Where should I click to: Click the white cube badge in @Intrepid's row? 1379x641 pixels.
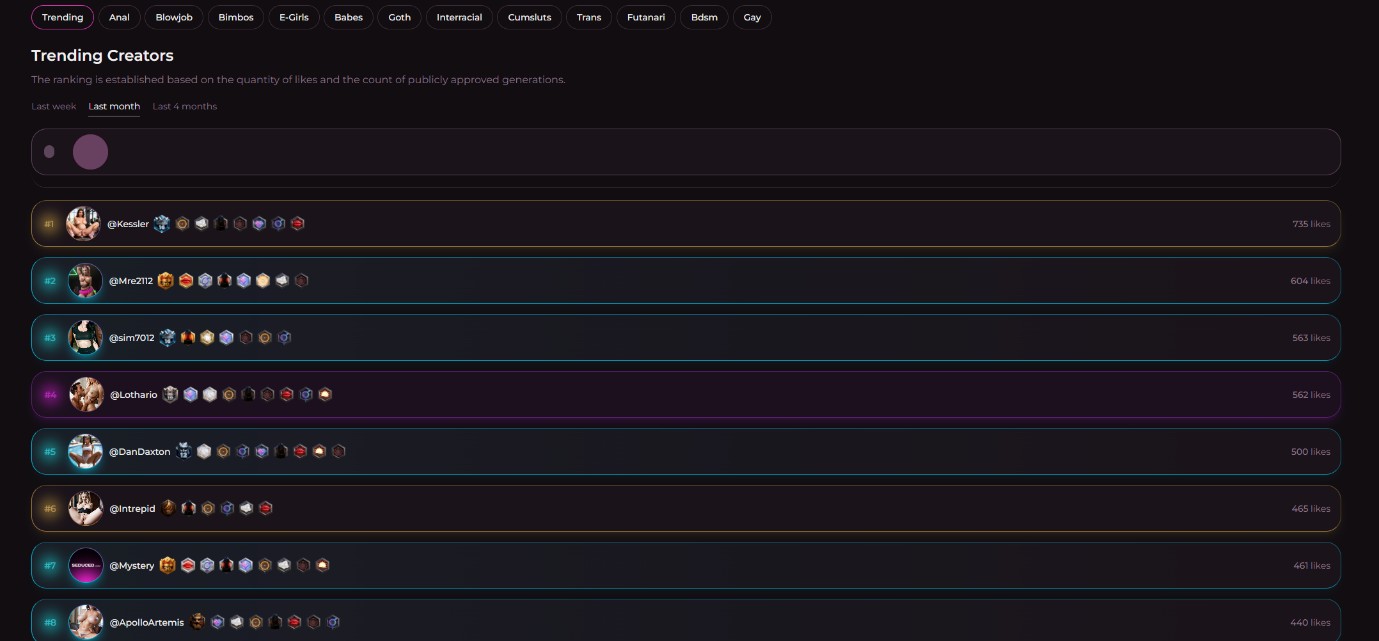pos(246,509)
